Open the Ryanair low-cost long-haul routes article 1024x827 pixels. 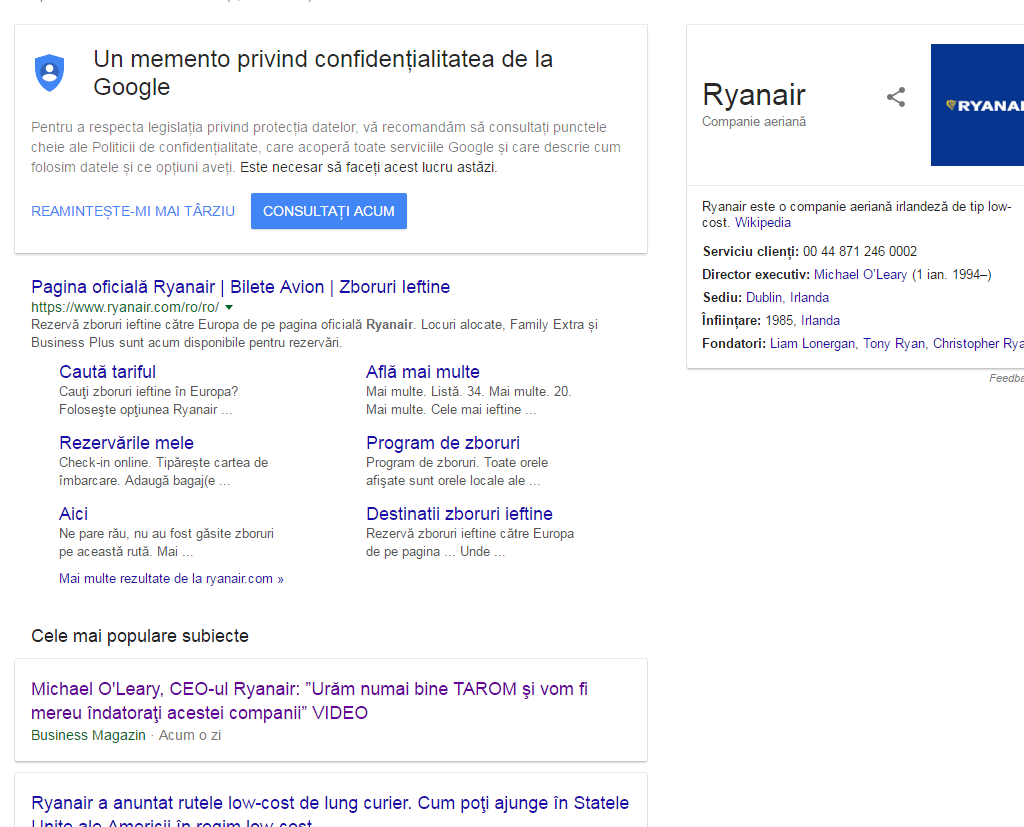330,804
